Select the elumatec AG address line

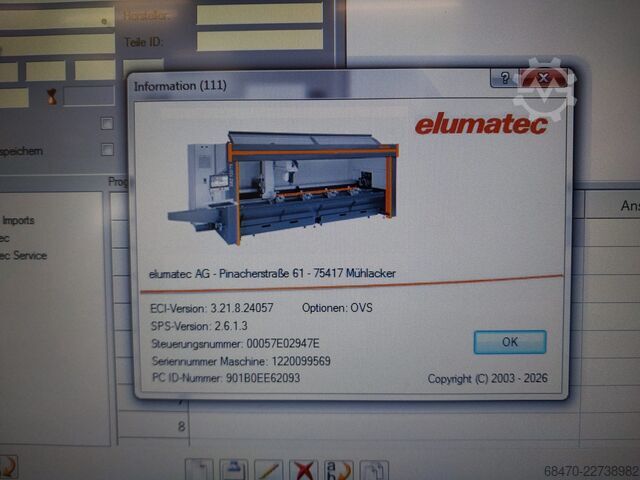[272, 273]
